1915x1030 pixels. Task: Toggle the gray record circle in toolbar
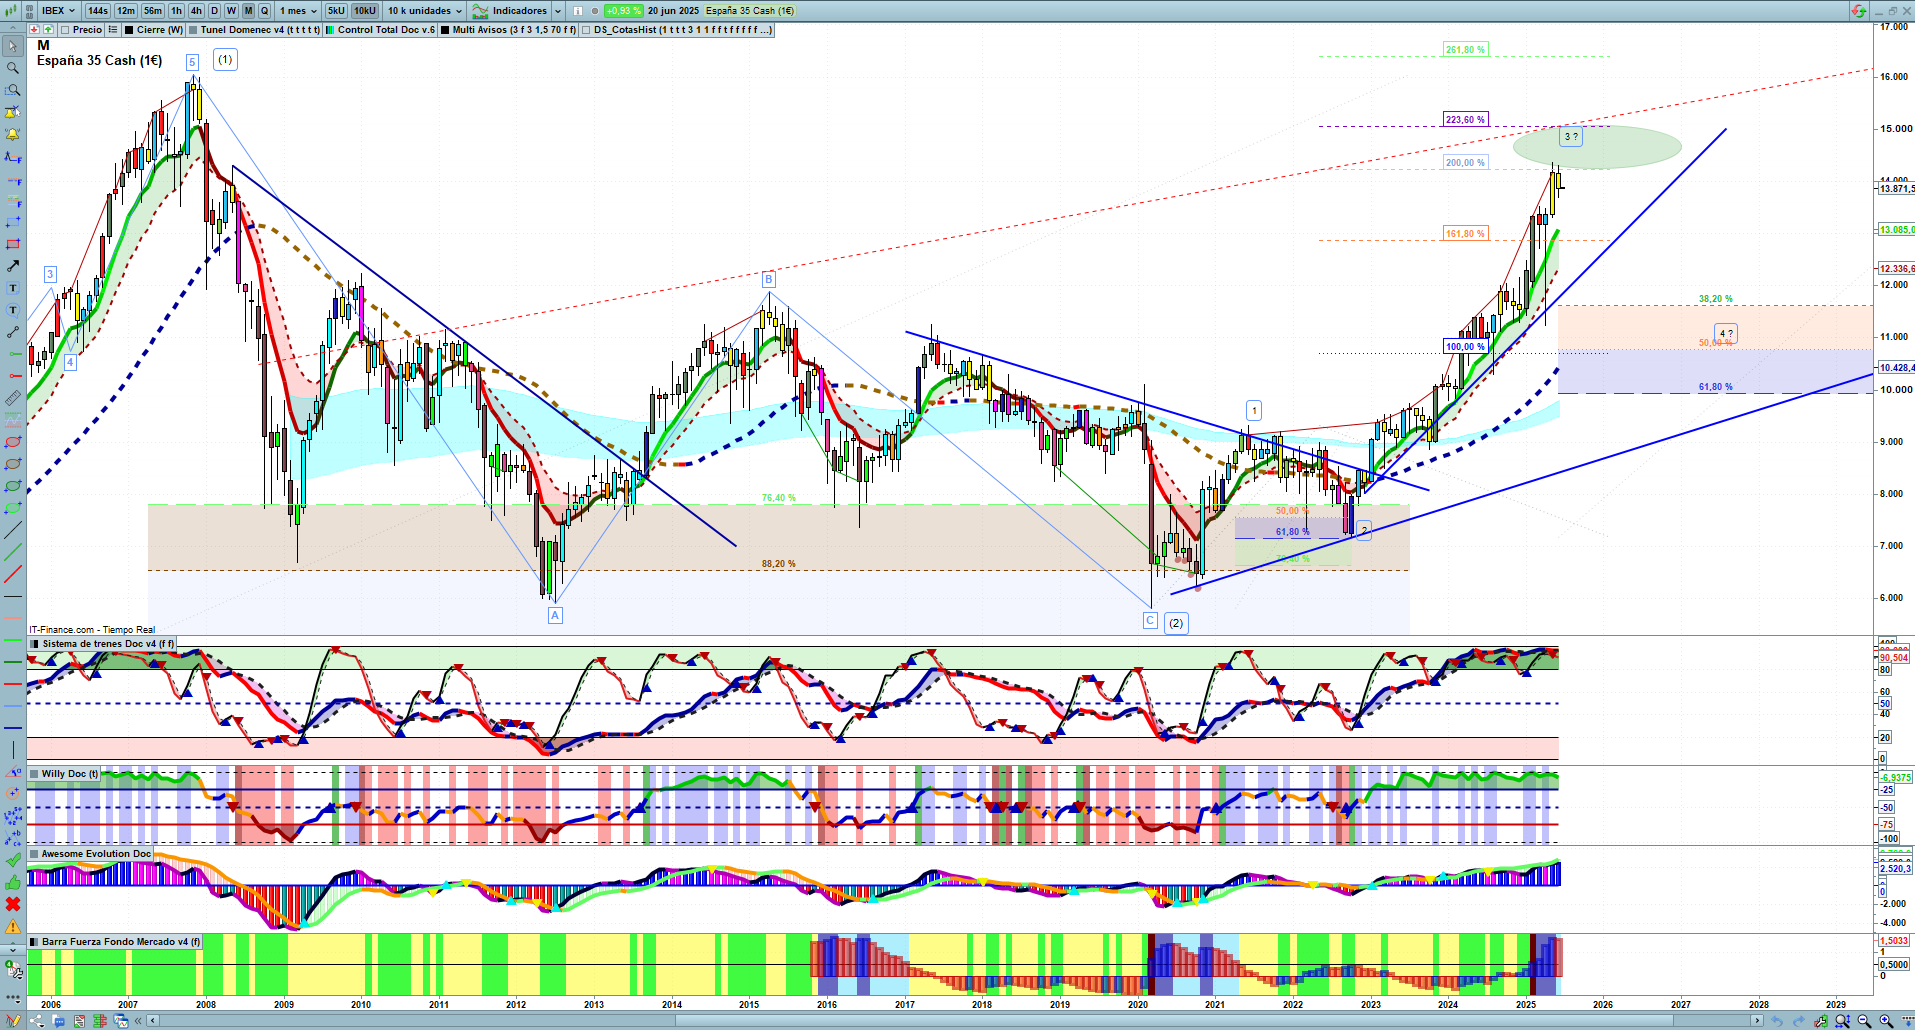[595, 11]
